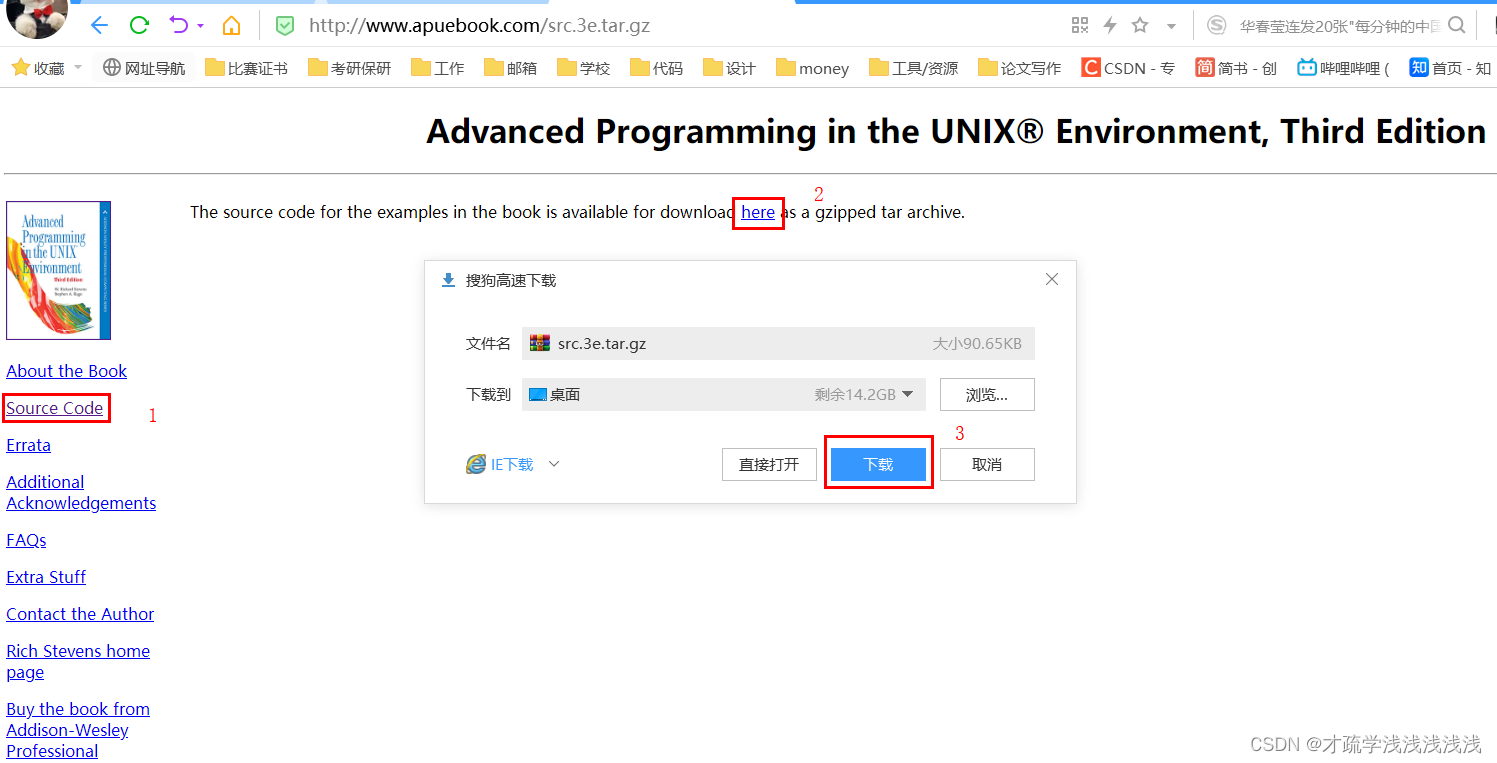Open the 比赛证书 bookmark folder
1497x763 pixels.
click(246, 68)
